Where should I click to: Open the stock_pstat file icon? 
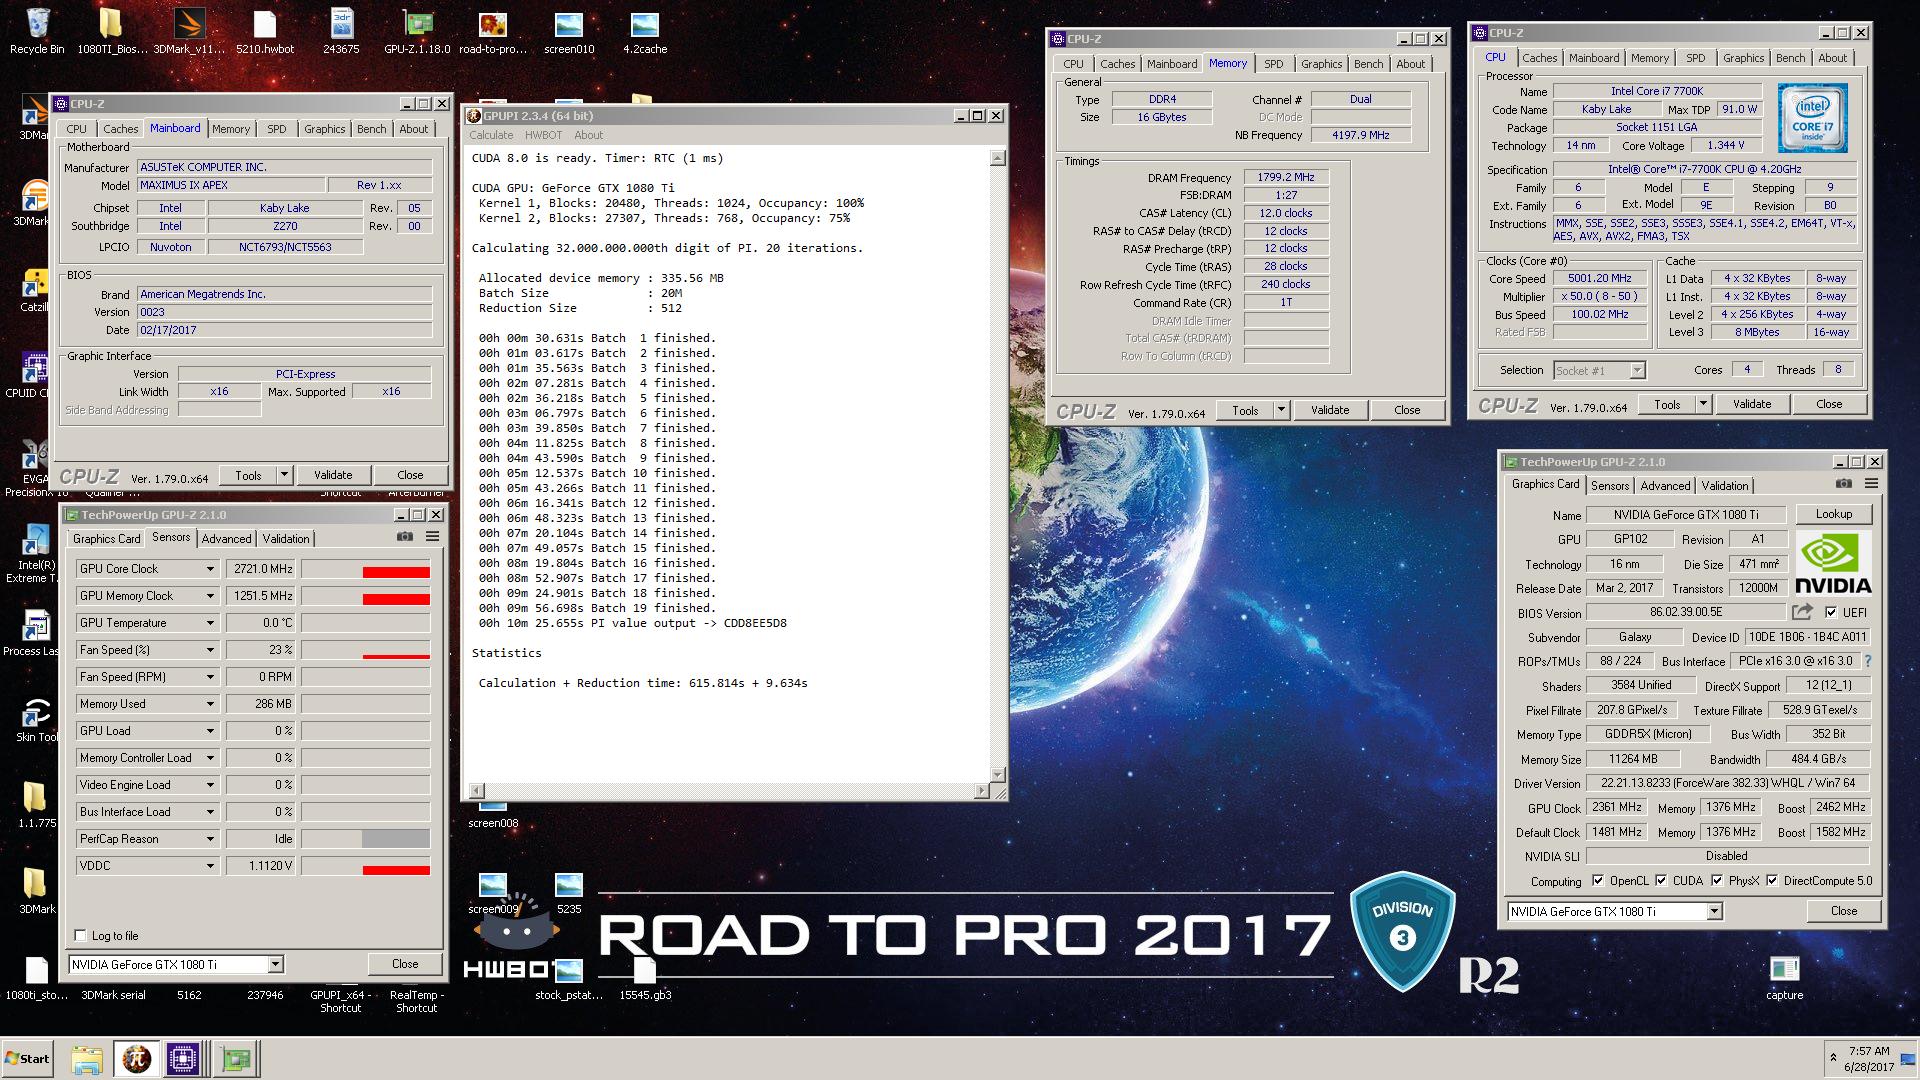pyautogui.click(x=569, y=978)
